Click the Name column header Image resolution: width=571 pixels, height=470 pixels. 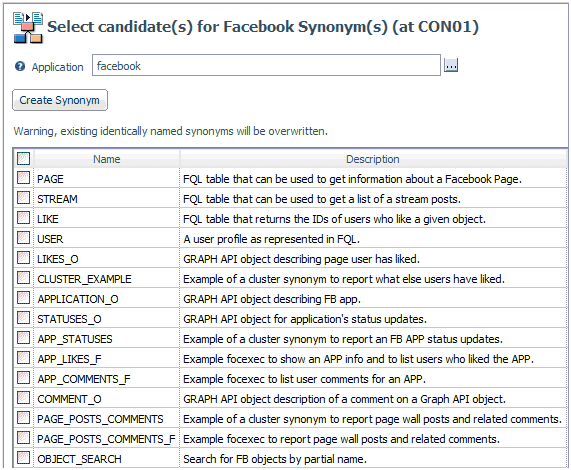tap(106, 159)
